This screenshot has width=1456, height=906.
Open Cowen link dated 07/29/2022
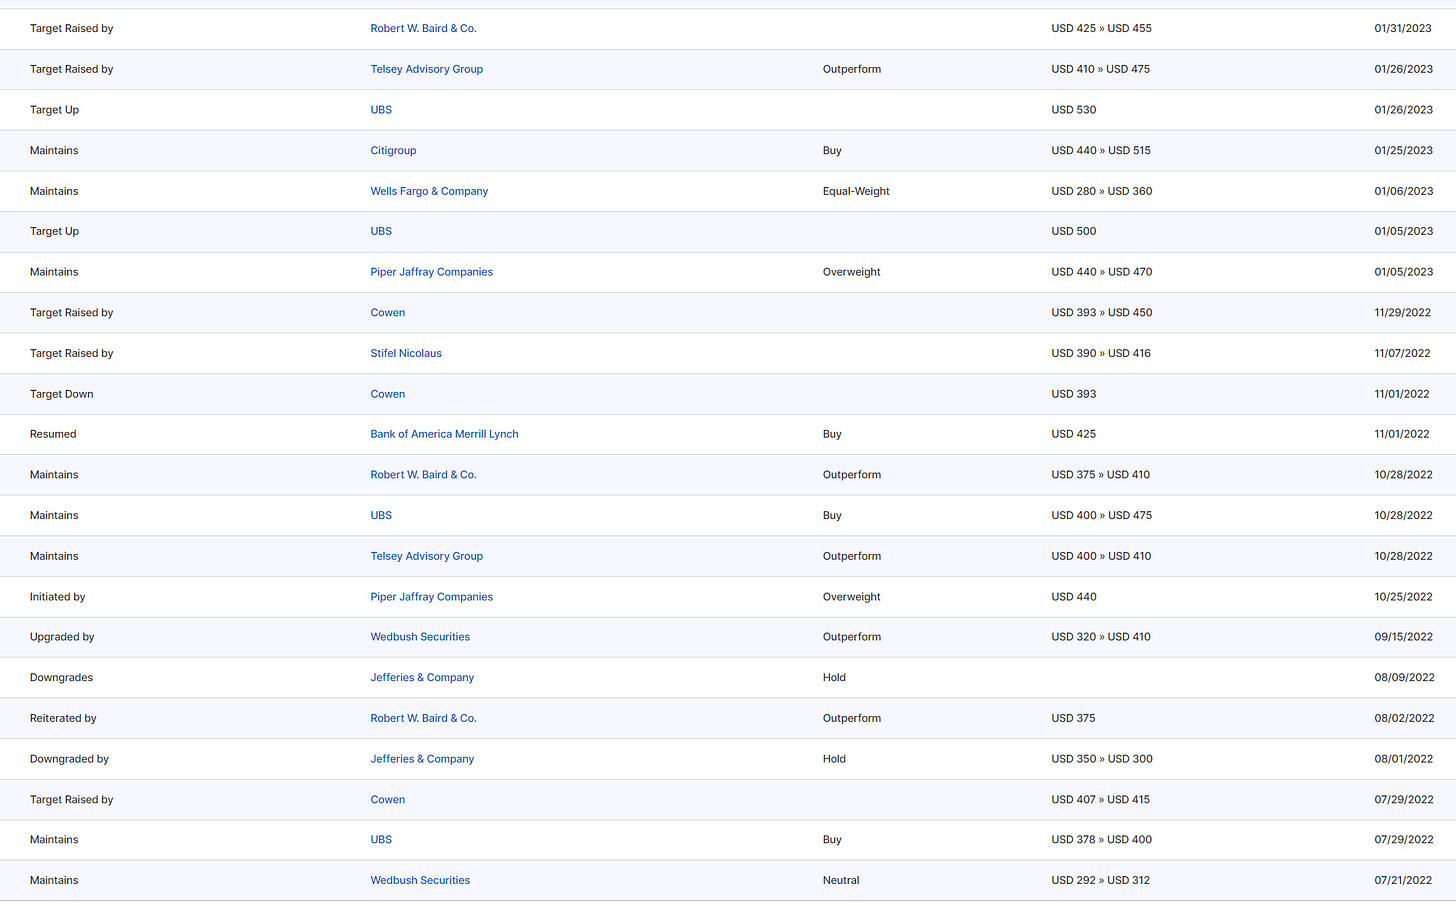(x=387, y=800)
